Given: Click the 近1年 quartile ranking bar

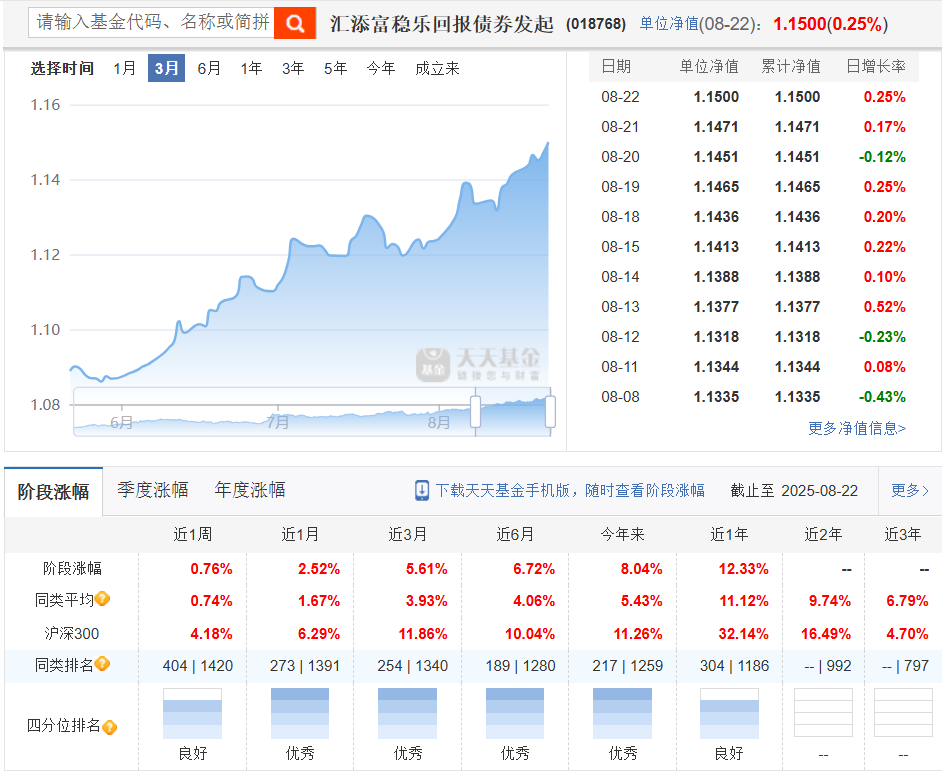Looking at the screenshot, I should point(729,714).
